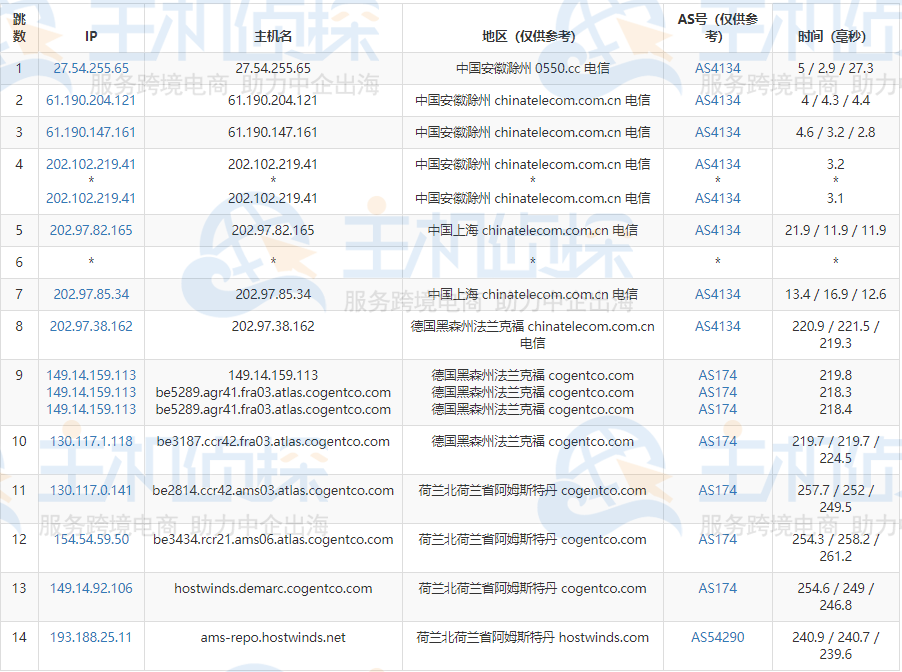Click the IP link 202.97.38.162
Viewport: 902px width, 672px height.
pos(91,326)
